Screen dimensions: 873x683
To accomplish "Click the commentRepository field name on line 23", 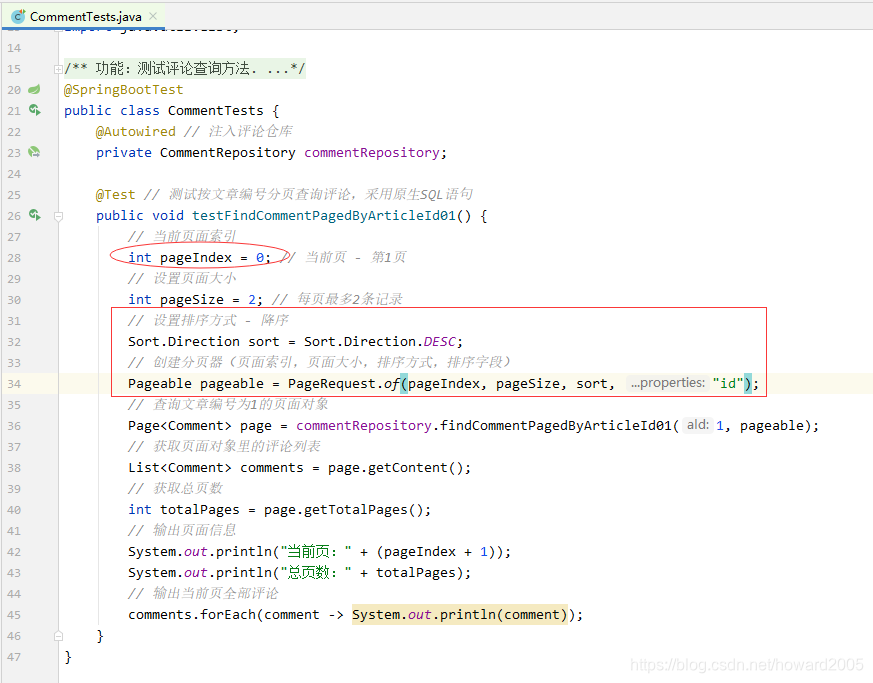I will click(372, 153).
